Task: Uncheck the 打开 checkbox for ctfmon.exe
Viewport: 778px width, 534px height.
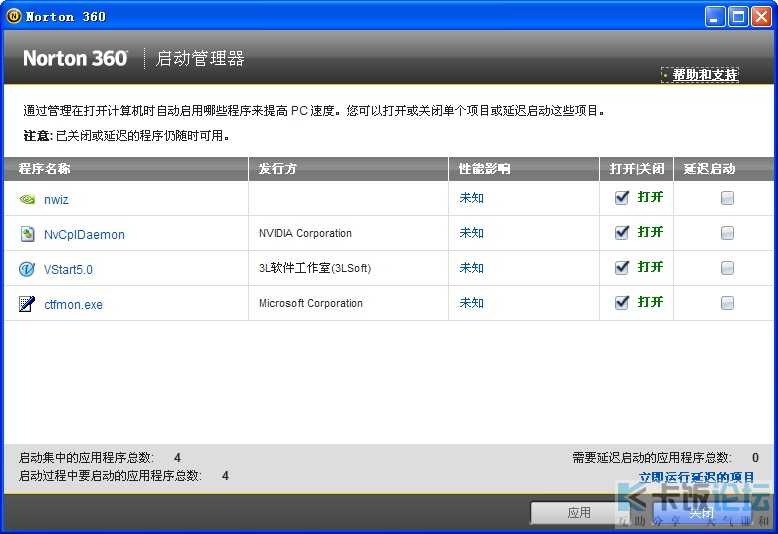Action: point(622,302)
